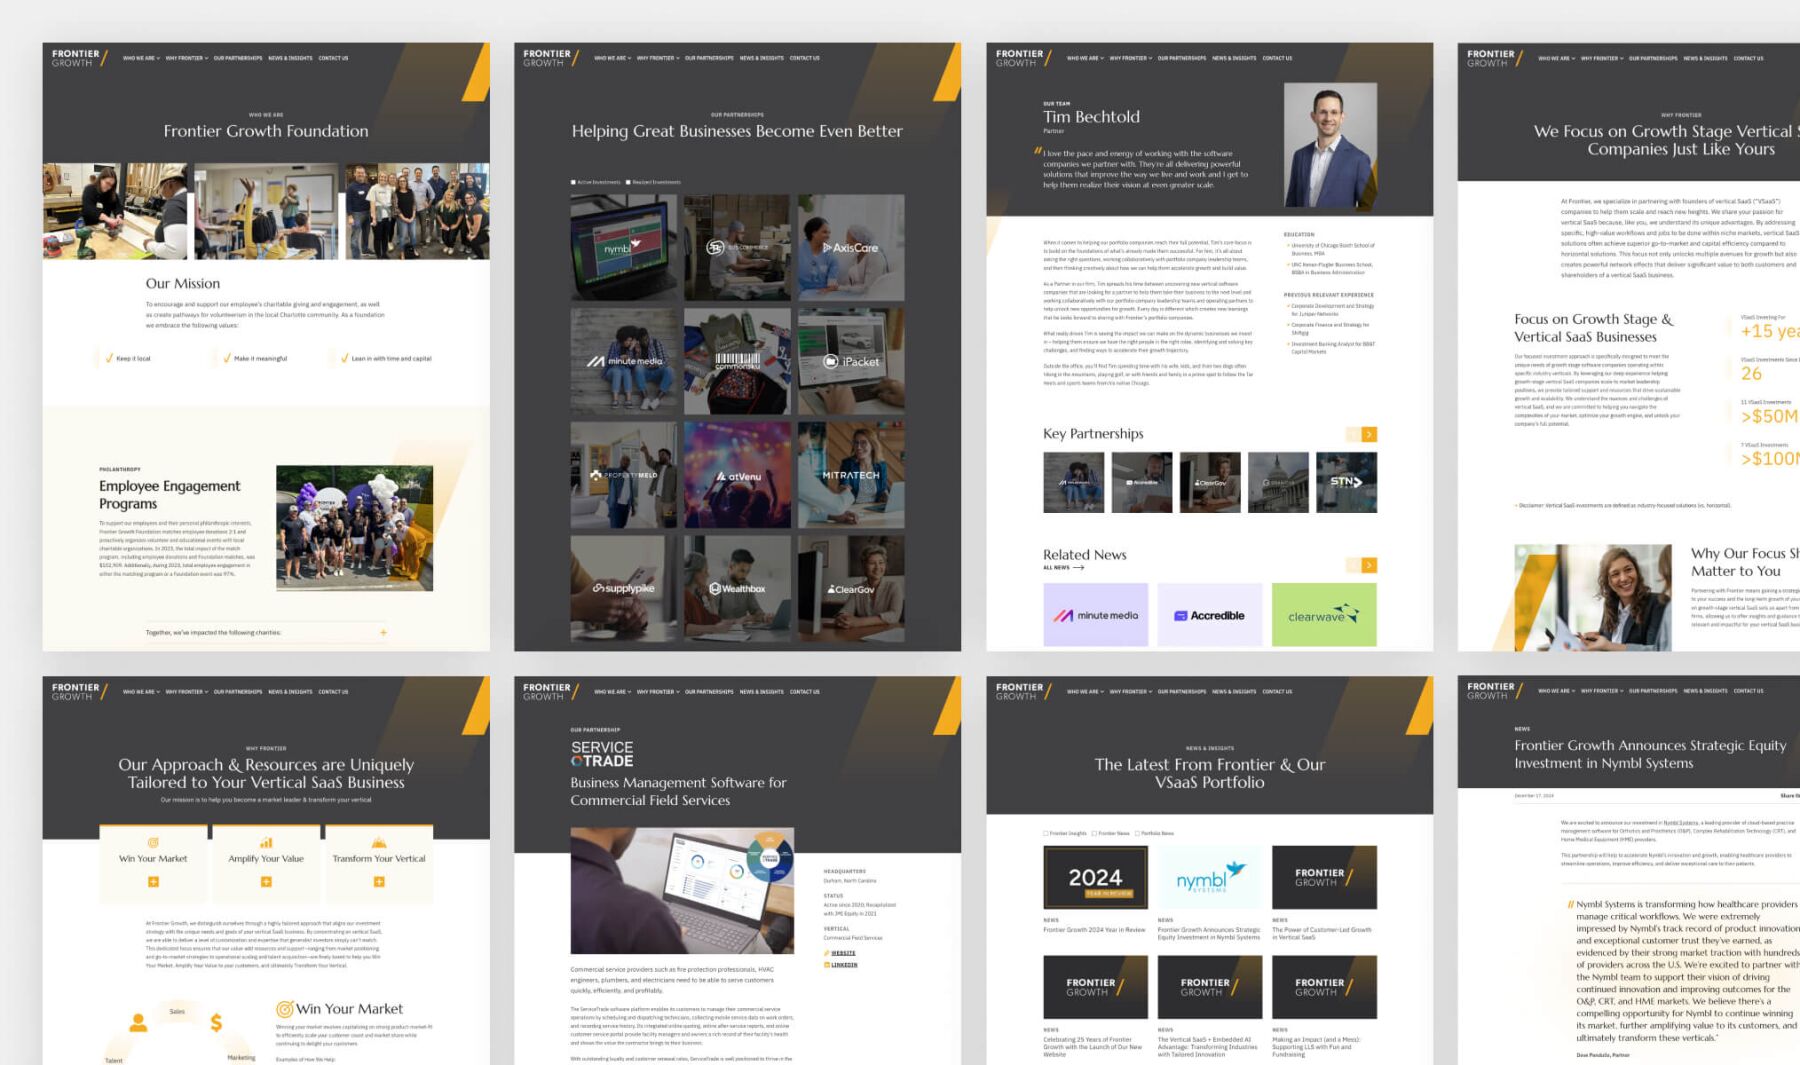Select News & Insights in ServiceTrade page menu

tap(761, 691)
